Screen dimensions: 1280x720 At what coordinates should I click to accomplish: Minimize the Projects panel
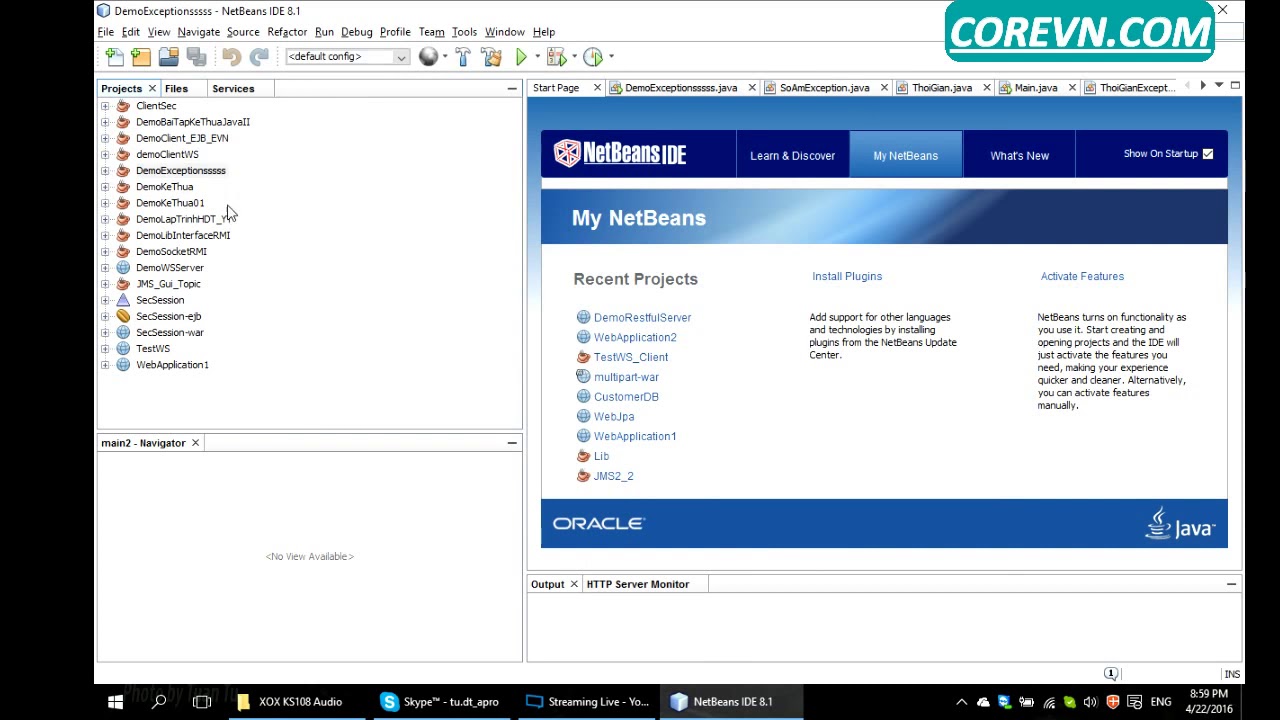512,89
